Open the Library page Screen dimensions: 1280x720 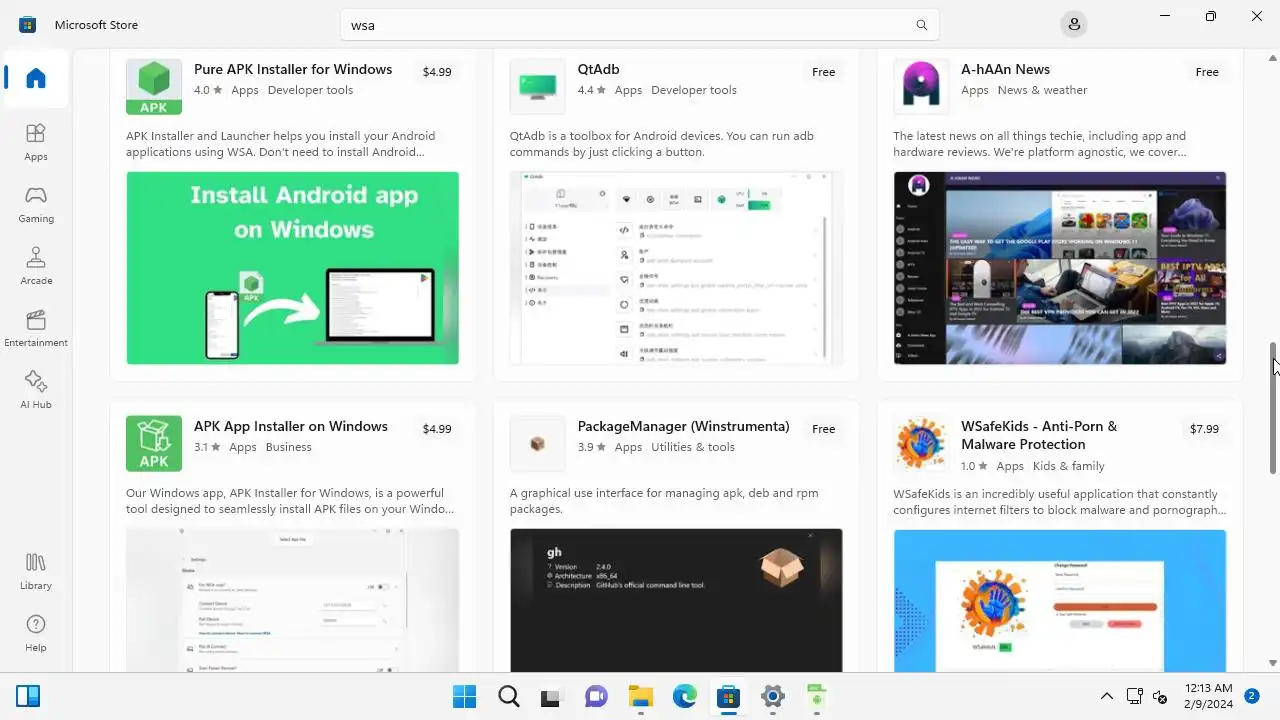[36, 571]
